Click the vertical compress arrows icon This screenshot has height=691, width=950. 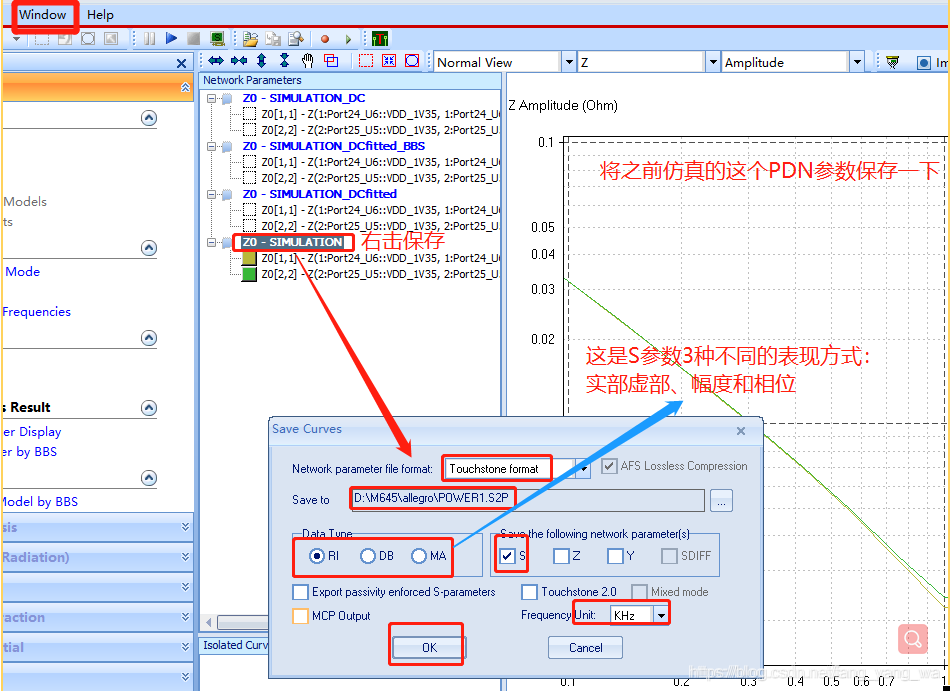pyautogui.click(x=285, y=61)
